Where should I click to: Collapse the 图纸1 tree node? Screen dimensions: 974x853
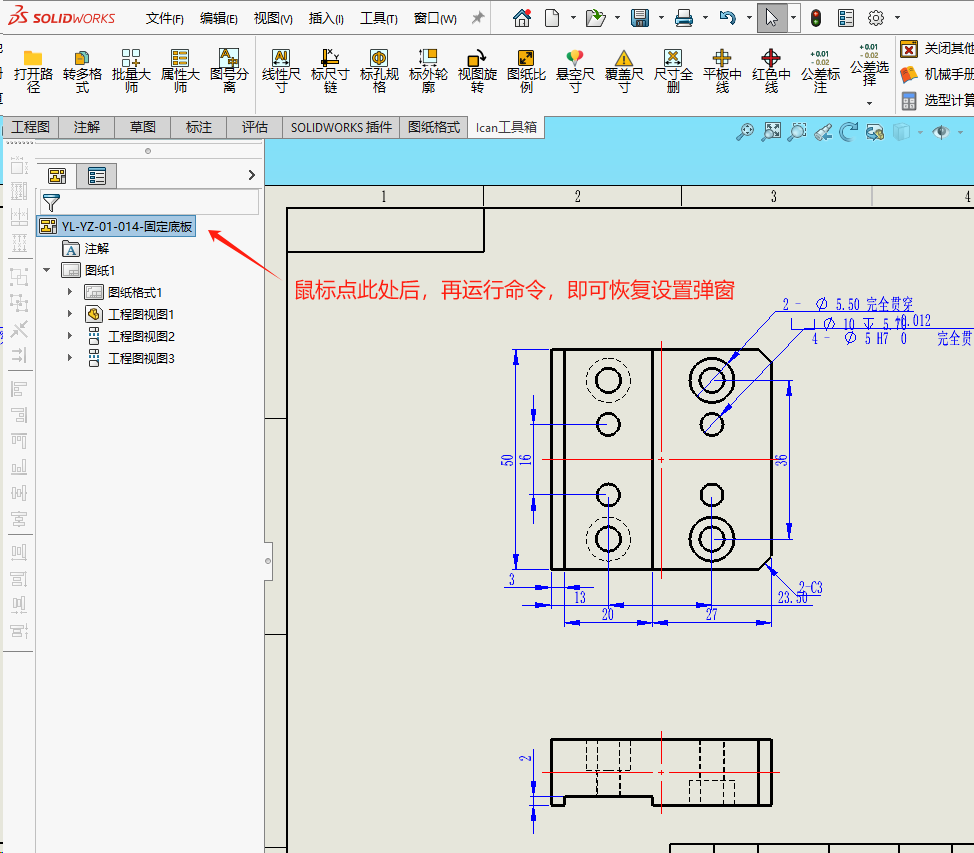click(47, 270)
